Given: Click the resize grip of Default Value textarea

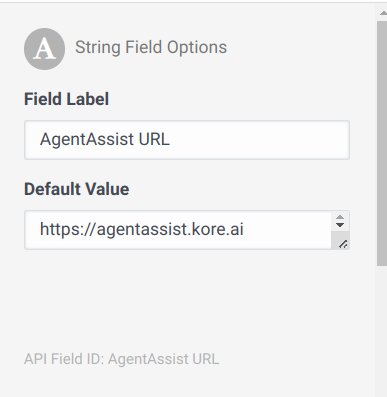Looking at the screenshot, I should pos(343,244).
